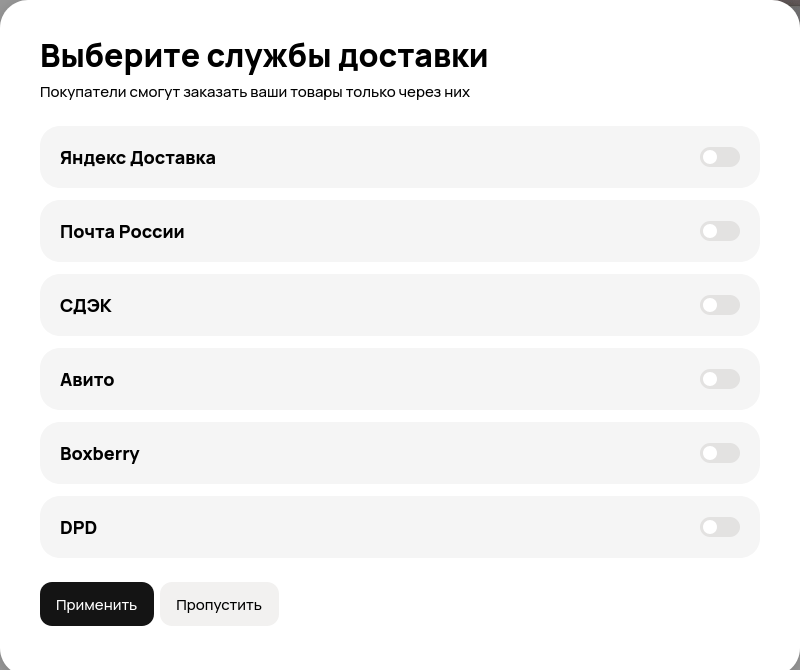Enable the Яндекс Доставка toggle
800x670 pixels.
click(719, 157)
